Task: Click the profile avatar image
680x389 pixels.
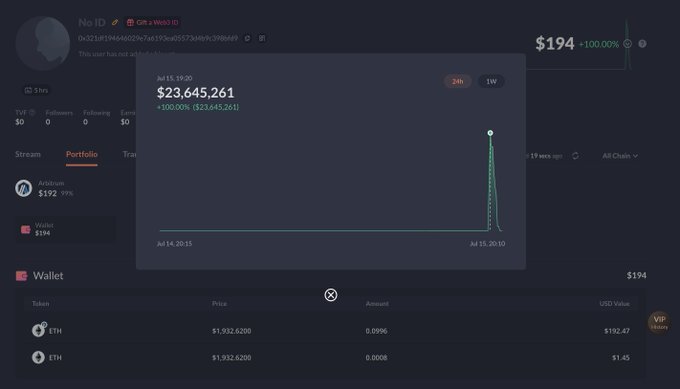Action: (x=42, y=43)
